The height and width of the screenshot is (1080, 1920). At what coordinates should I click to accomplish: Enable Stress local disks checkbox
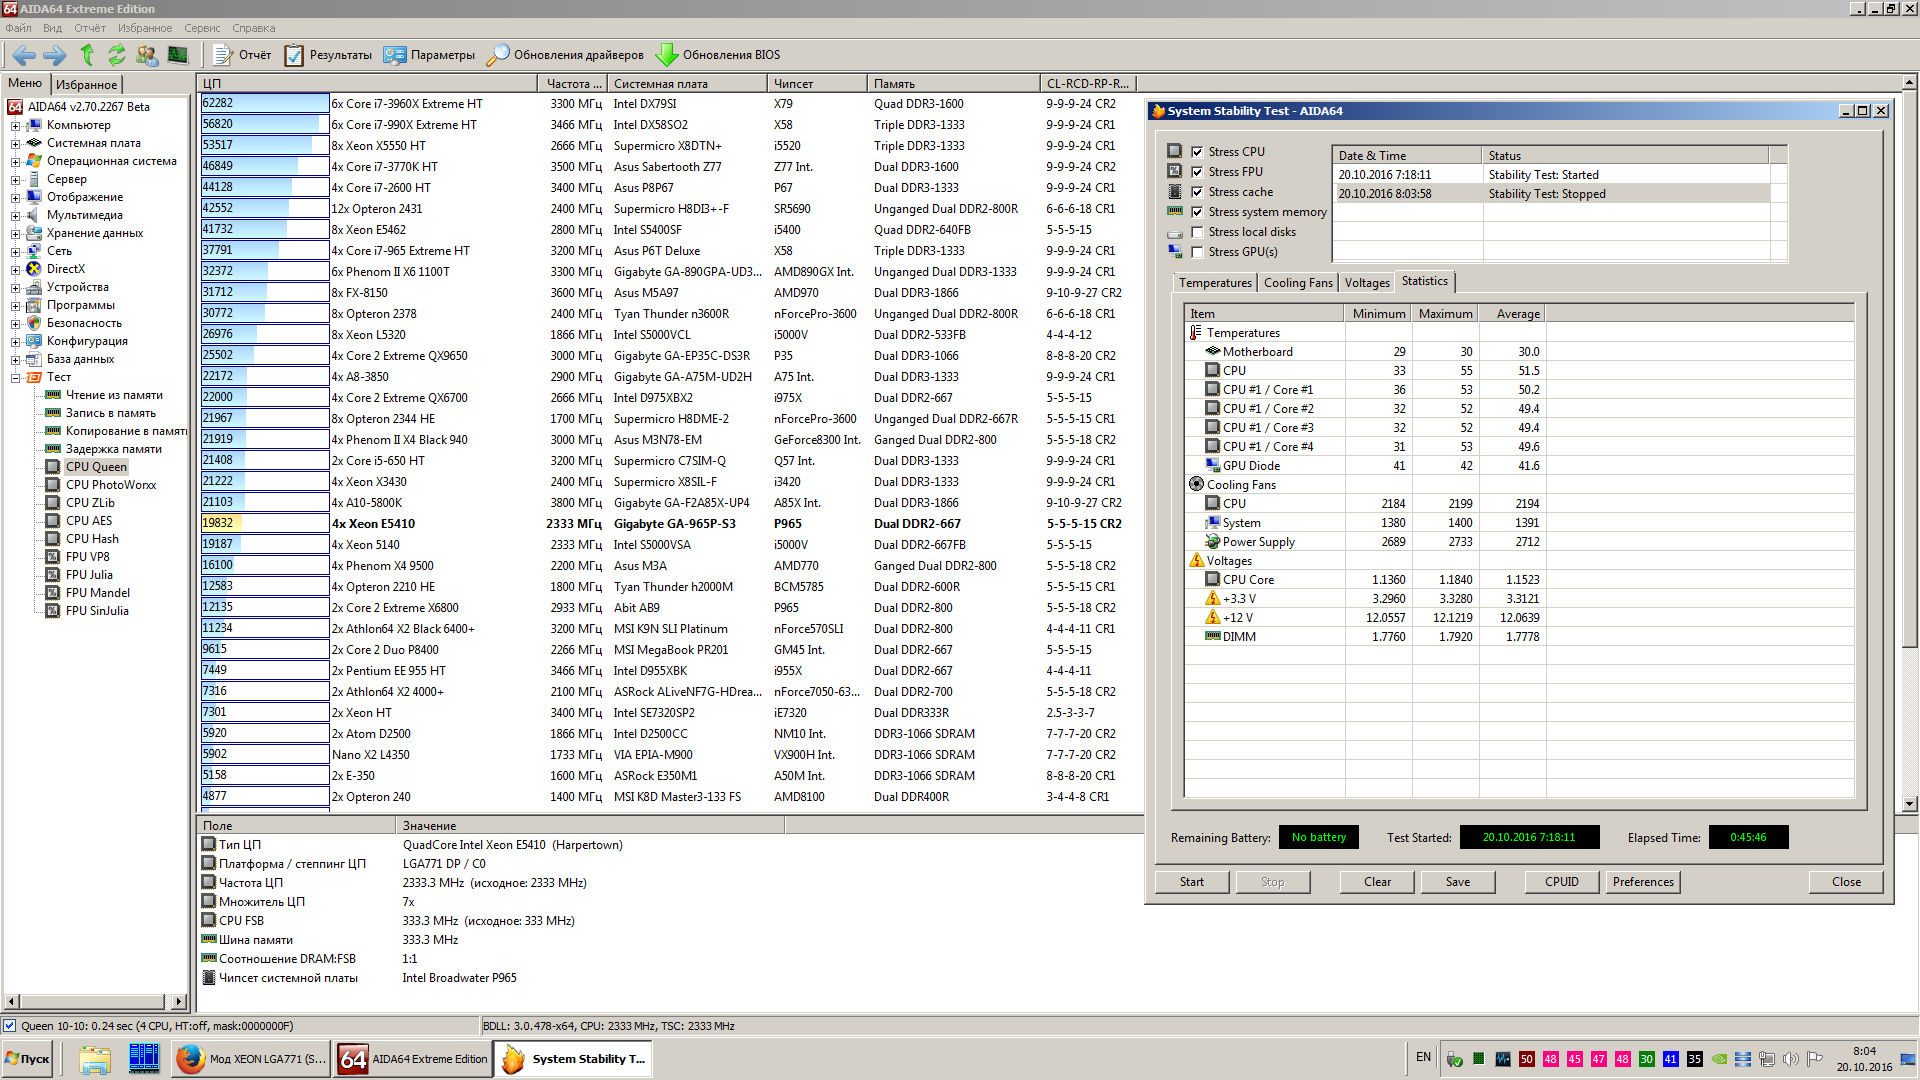(x=1197, y=232)
